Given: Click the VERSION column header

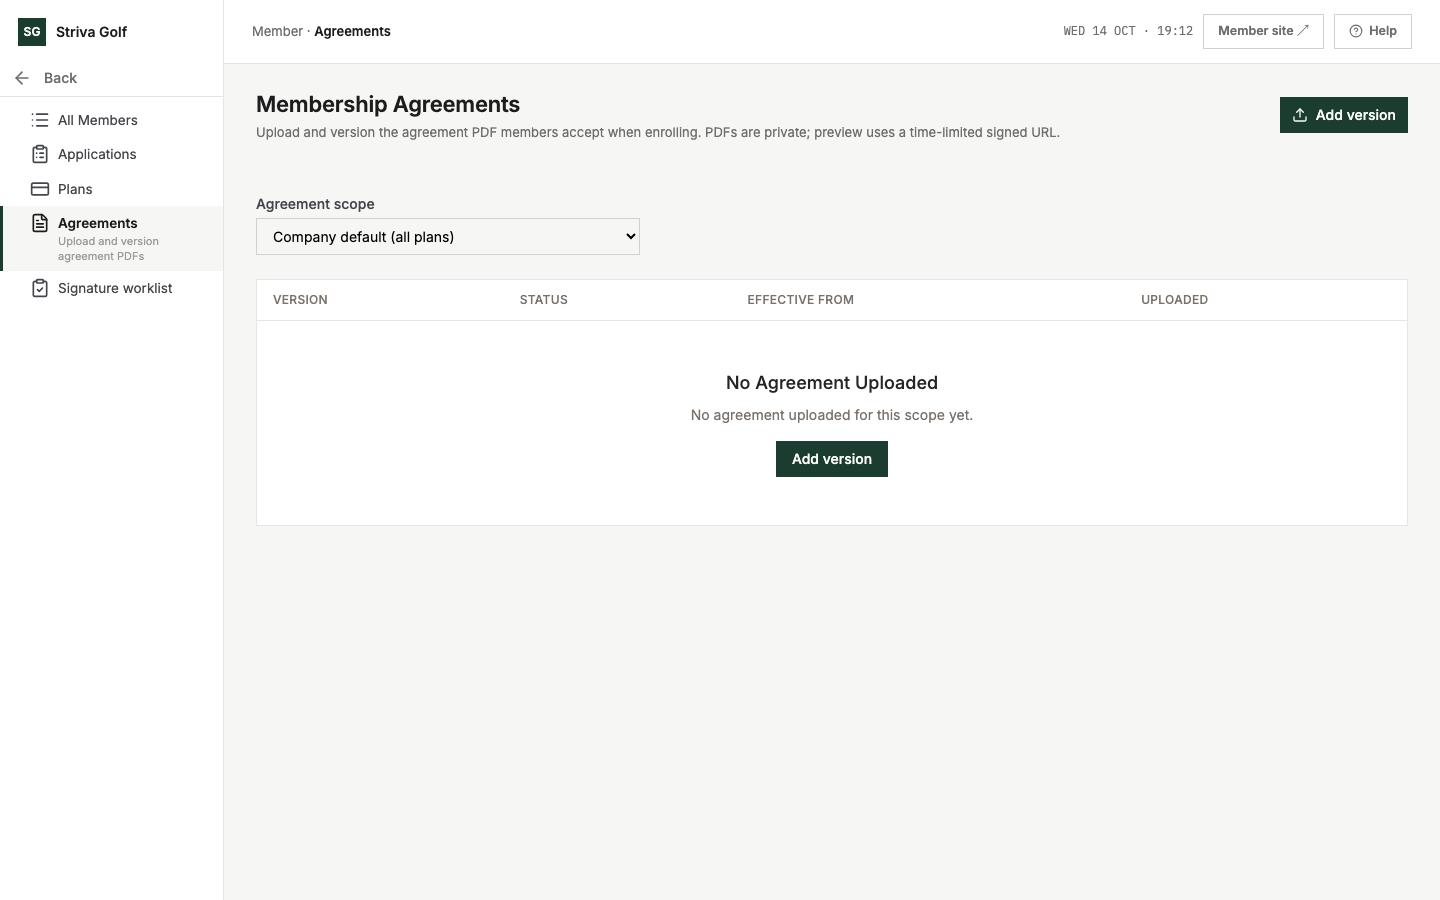Looking at the screenshot, I should point(300,300).
